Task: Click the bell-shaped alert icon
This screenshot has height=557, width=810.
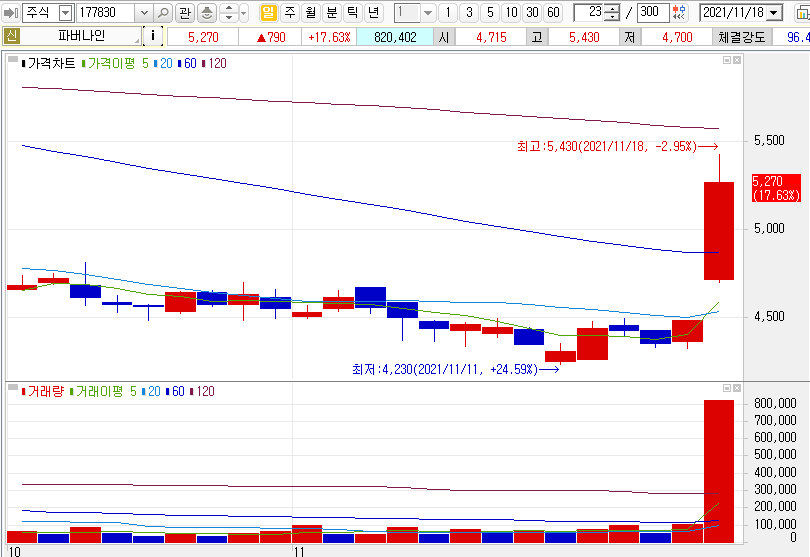Action: coord(207,12)
